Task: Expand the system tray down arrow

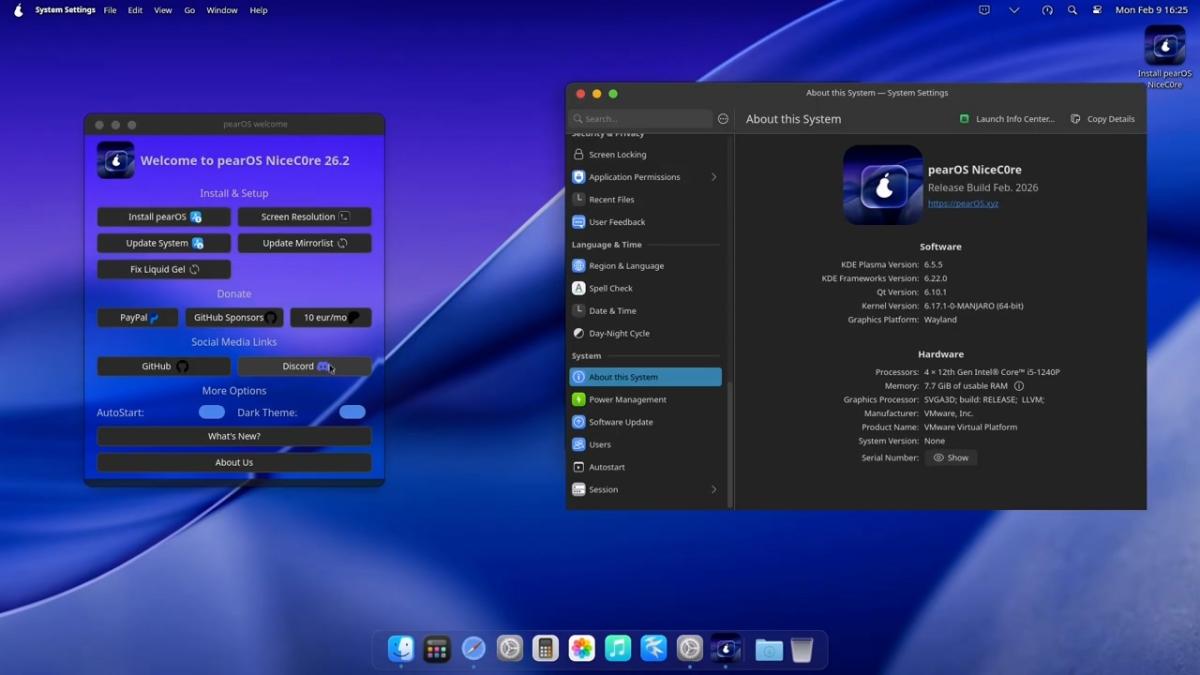Action: coord(1014,10)
